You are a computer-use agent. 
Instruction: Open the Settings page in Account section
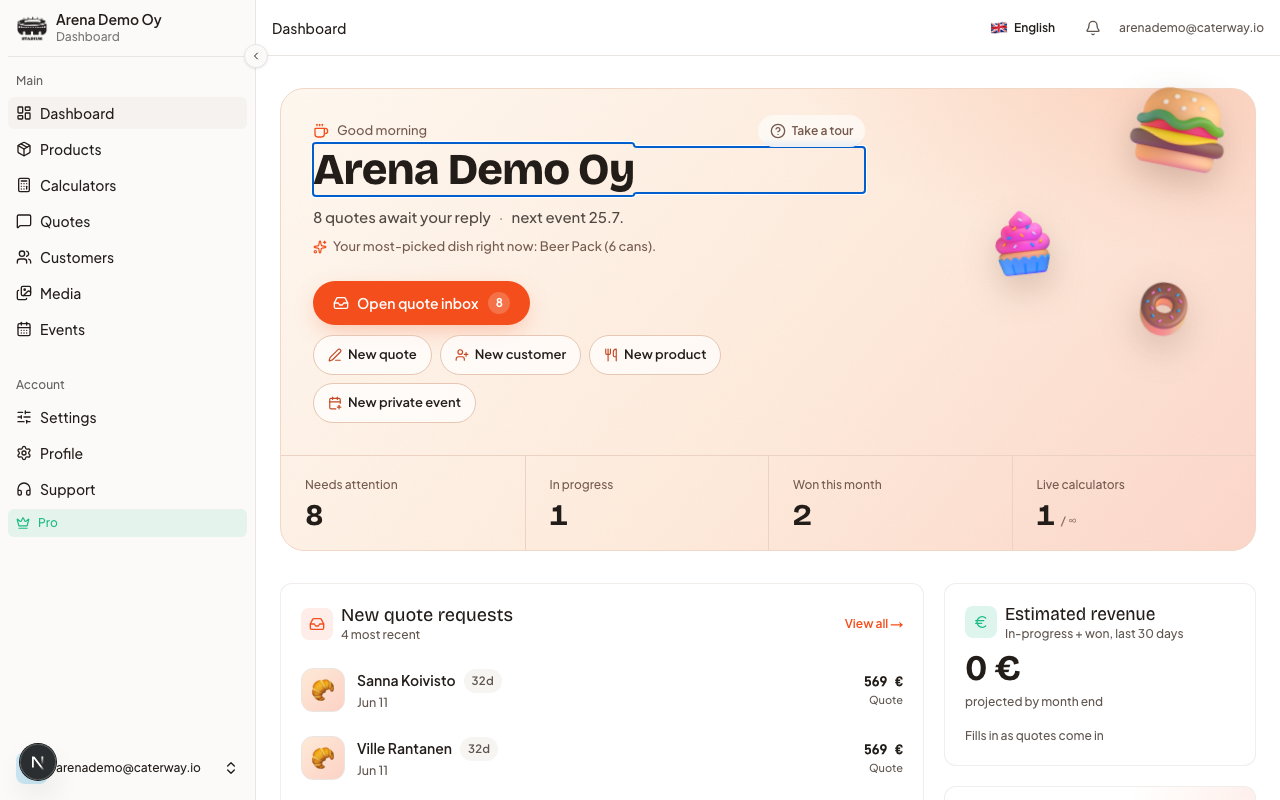tap(127, 417)
